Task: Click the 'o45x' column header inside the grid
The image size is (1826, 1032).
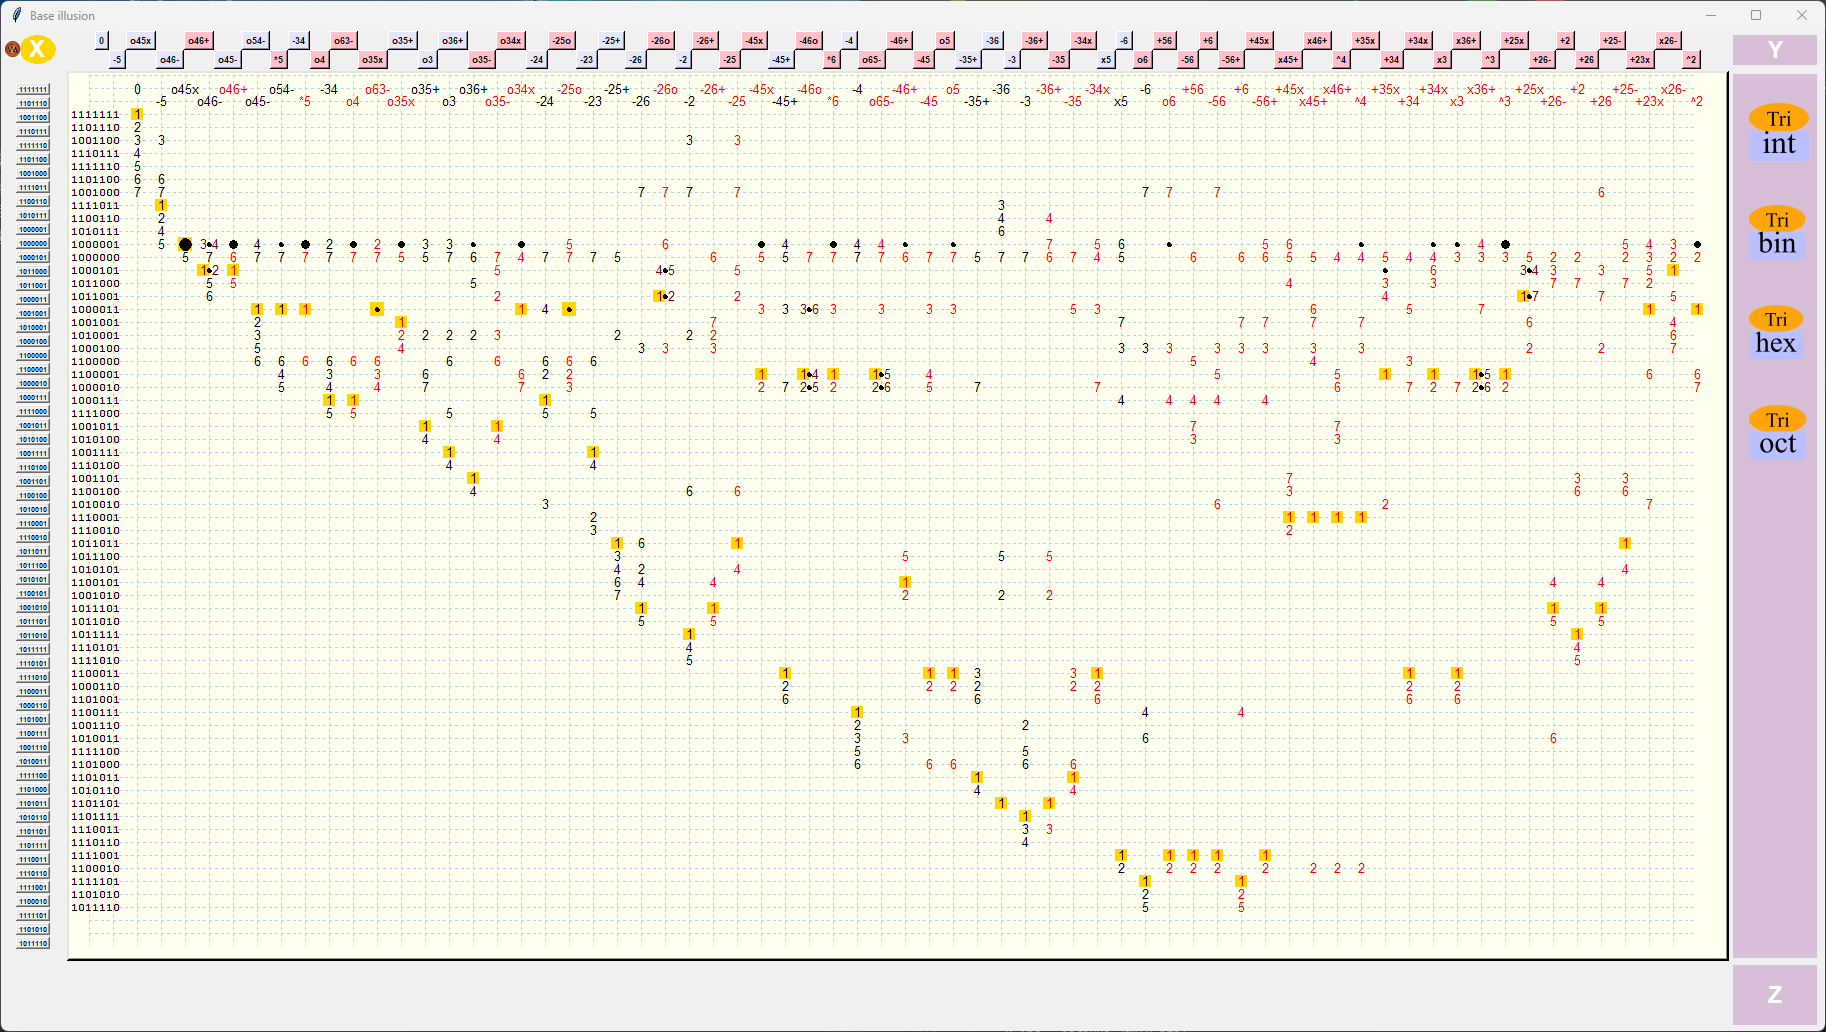Action: pos(185,89)
